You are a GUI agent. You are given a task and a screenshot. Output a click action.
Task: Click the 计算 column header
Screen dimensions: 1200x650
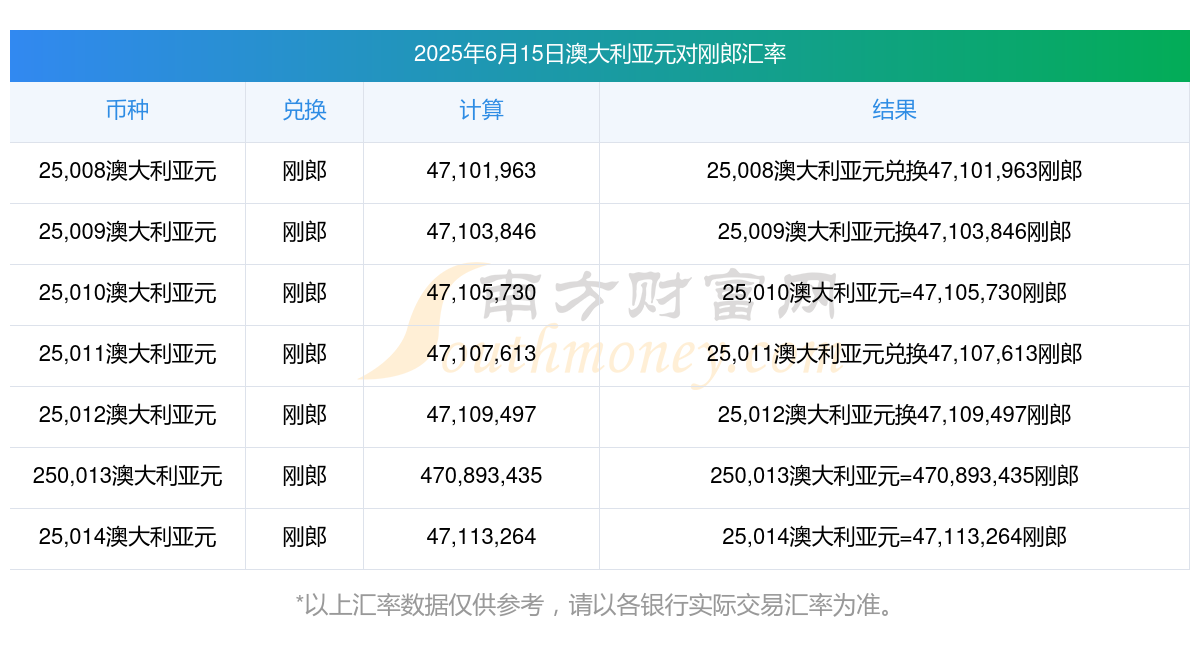(x=481, y=110)
